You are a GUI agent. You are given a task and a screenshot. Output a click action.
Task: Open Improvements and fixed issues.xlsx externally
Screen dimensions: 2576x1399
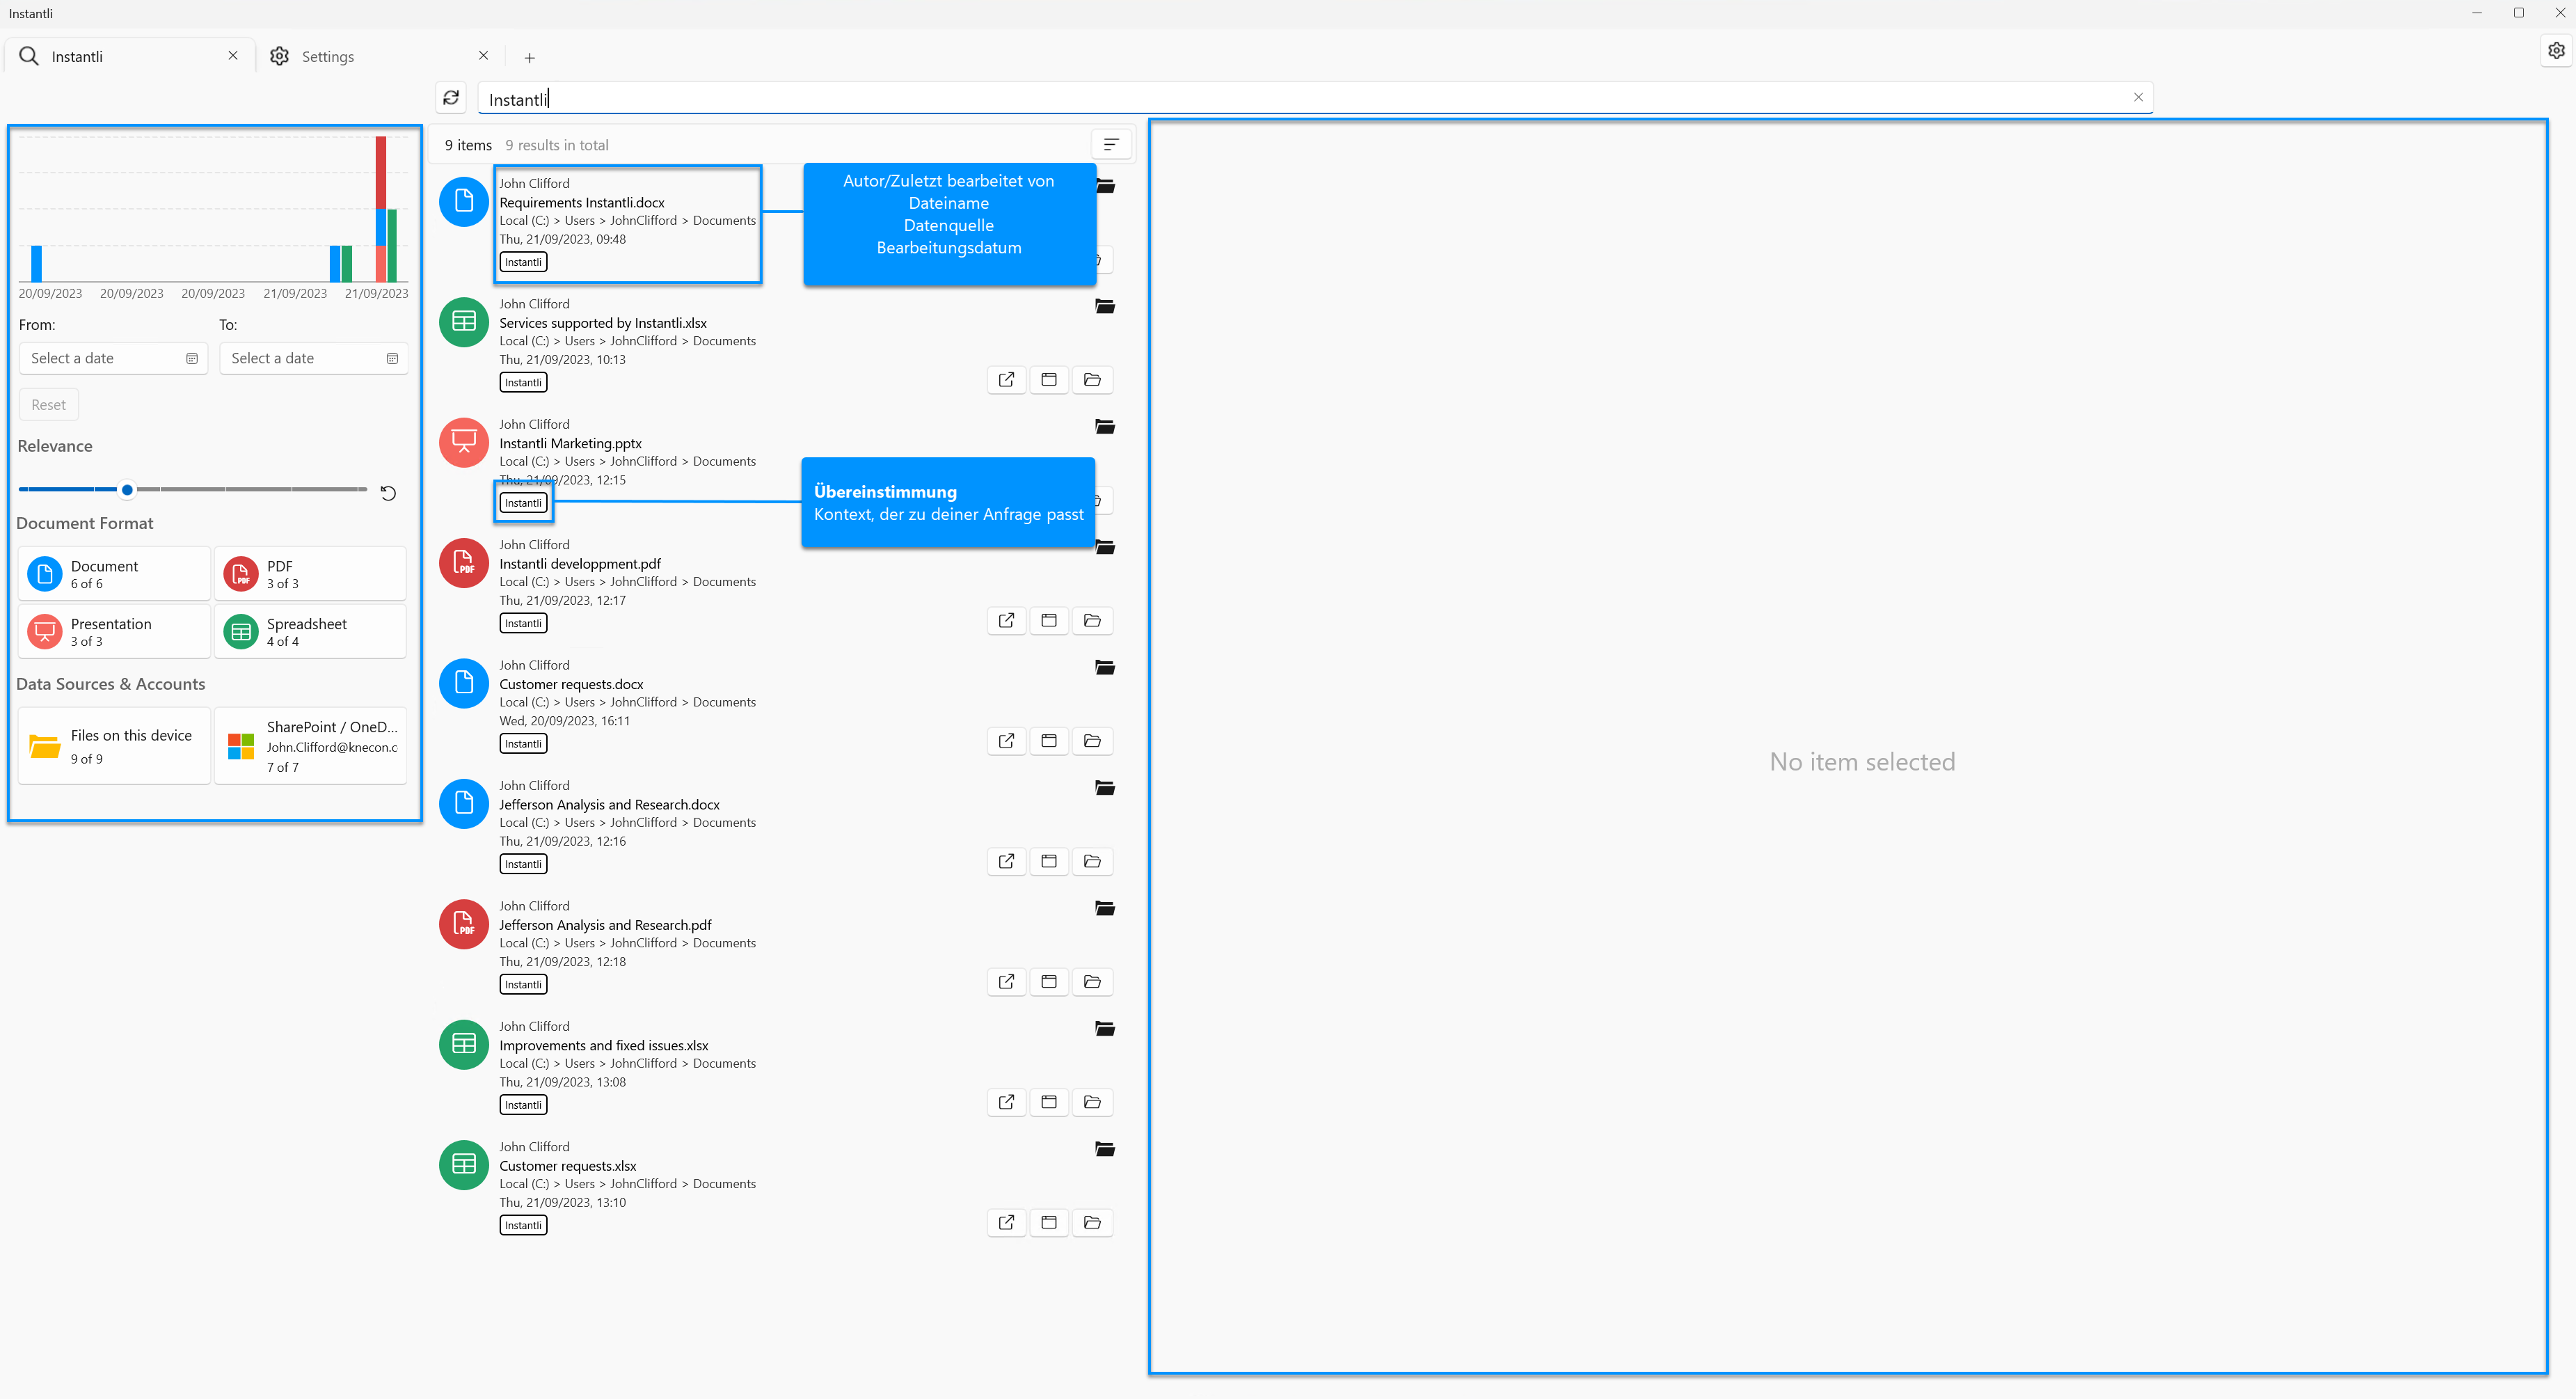[x=1006, y=1102]
